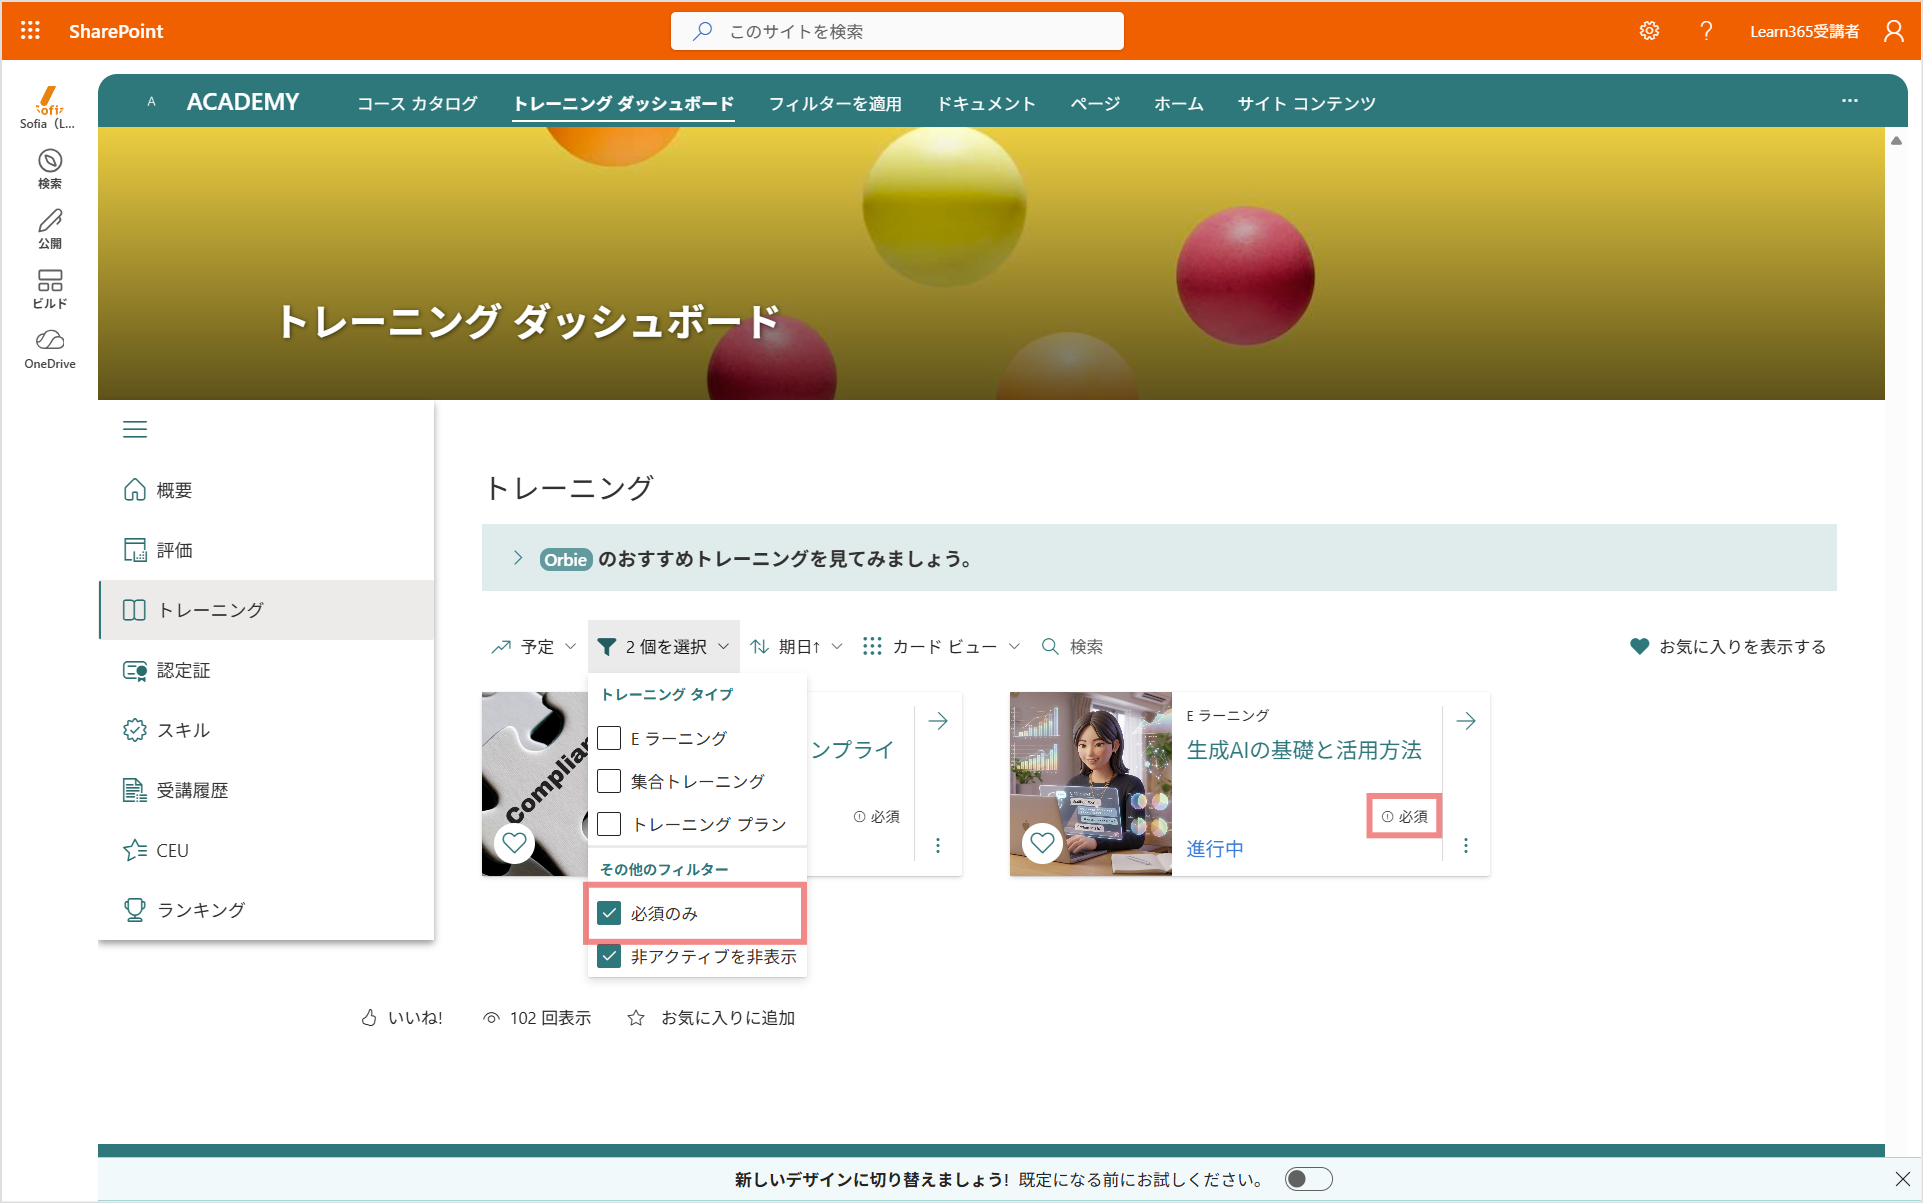Open the SharePoint app launcher grid
1923x1203 pixels.
30,31
